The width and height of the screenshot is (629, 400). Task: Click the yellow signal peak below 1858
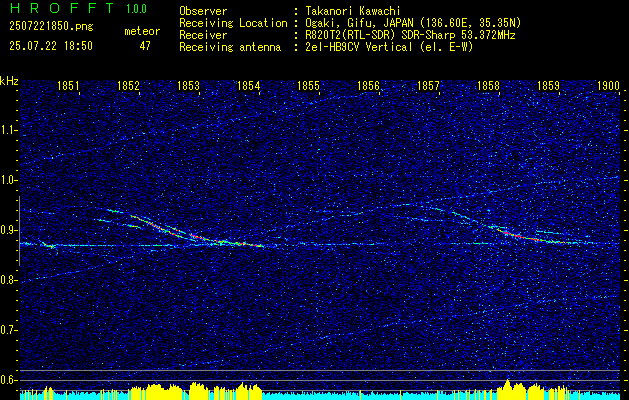[507, 389]
